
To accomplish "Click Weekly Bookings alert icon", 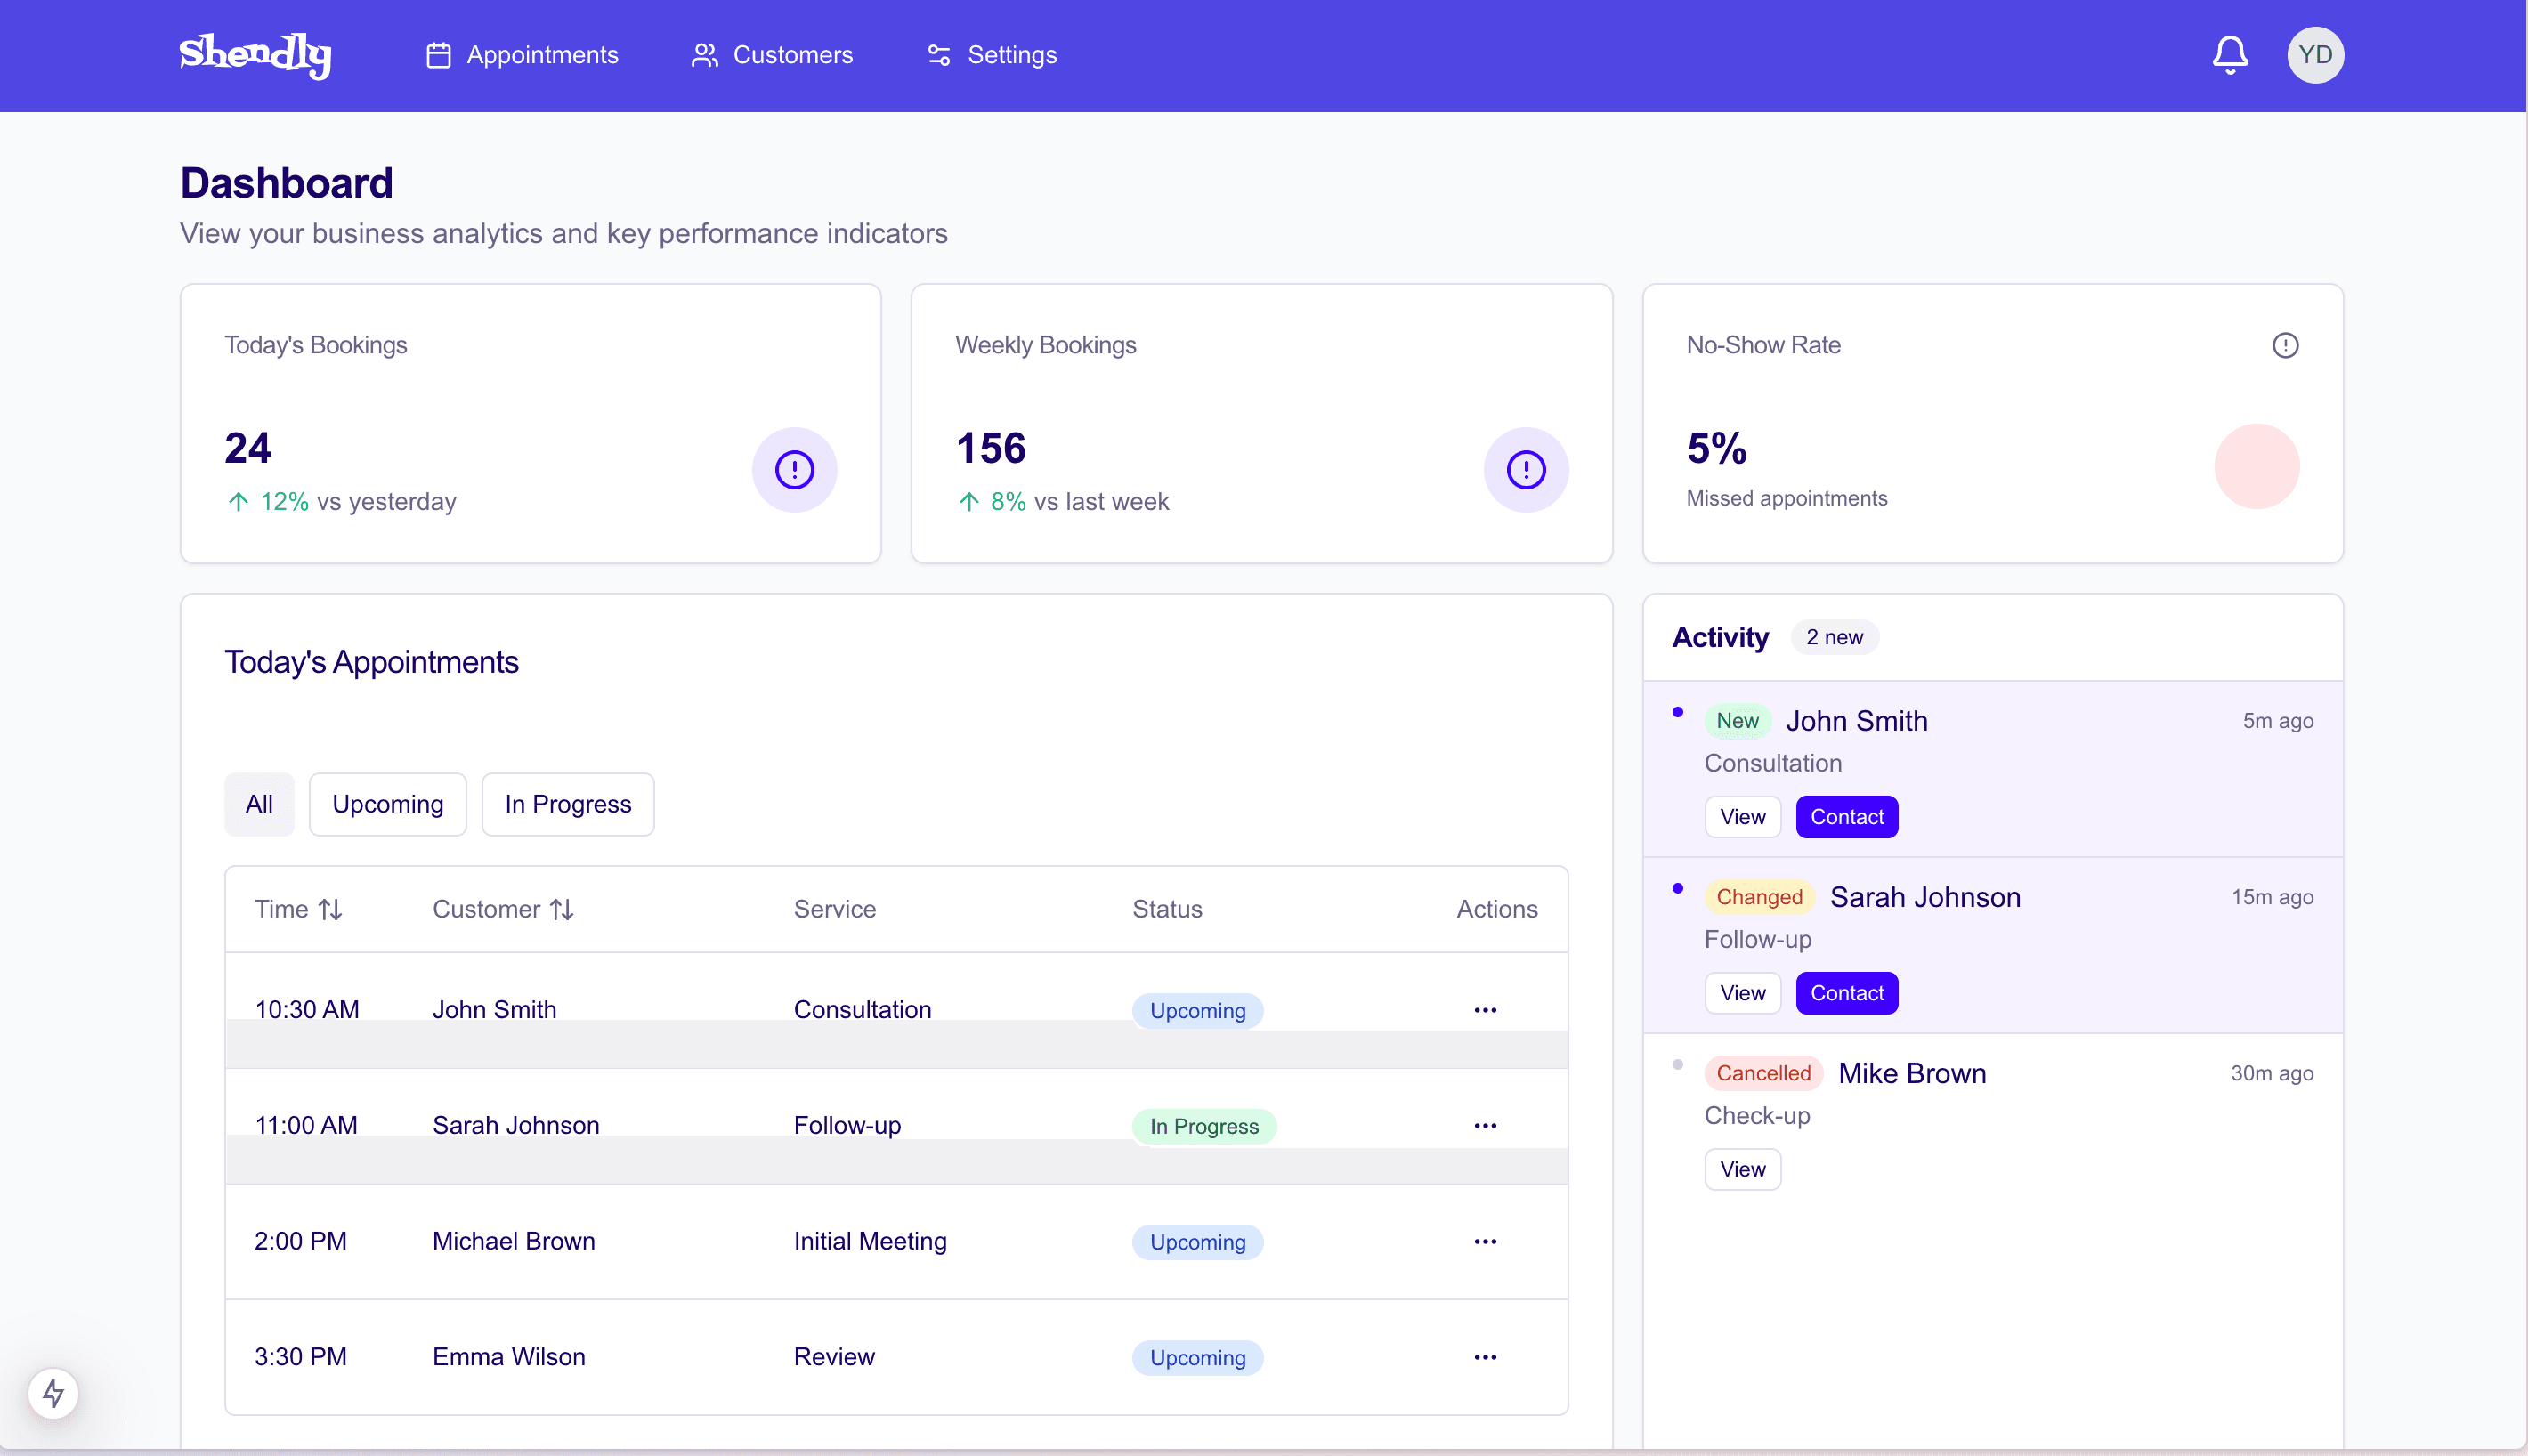I will click(1525, 470).
